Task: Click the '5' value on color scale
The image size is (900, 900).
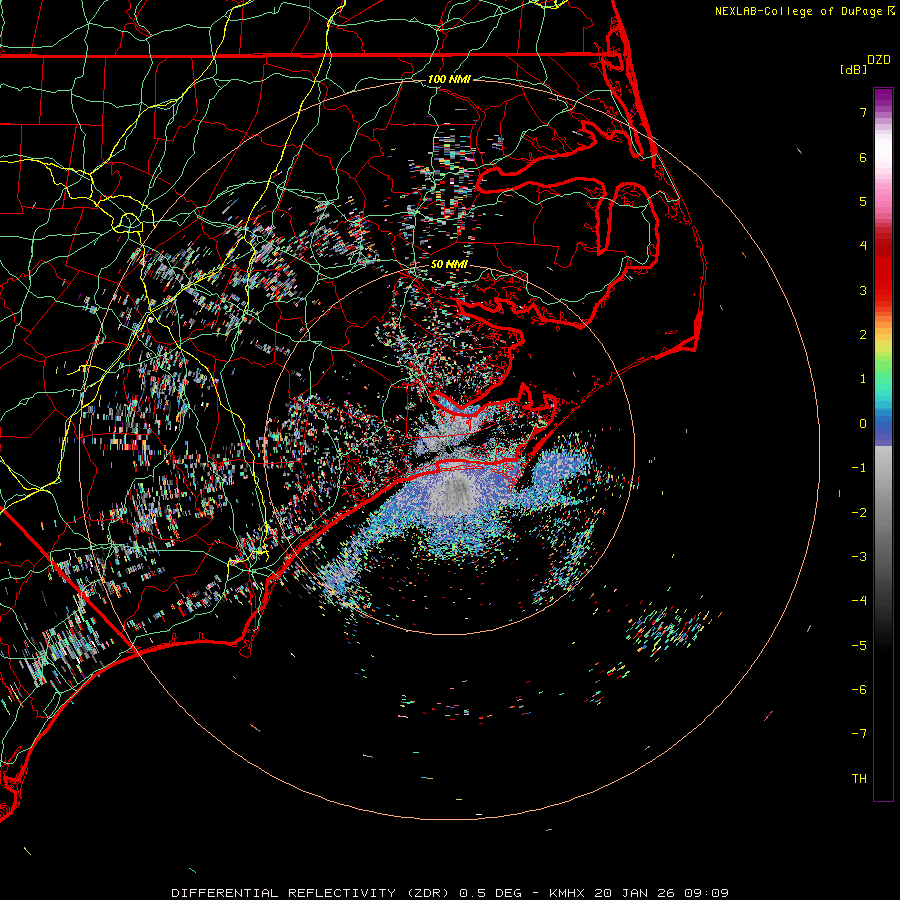Action: 863,201
